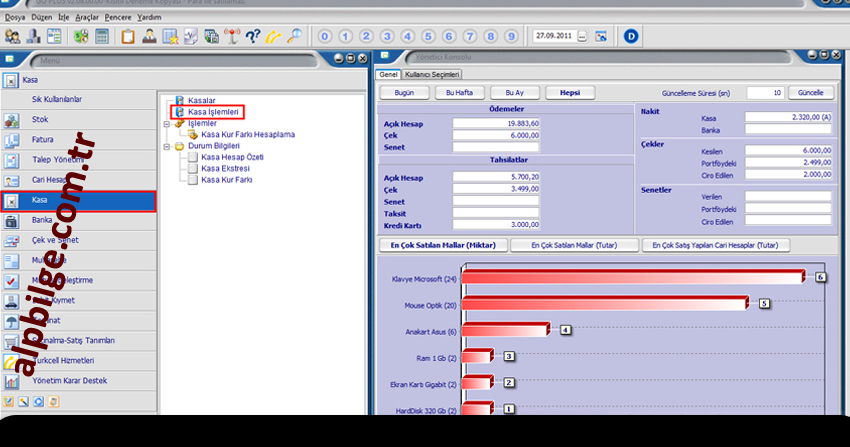This screenshot has height=447, width=850.
Task: Click the Klavye Microsoft chart bar
Action: click(631, 277)
